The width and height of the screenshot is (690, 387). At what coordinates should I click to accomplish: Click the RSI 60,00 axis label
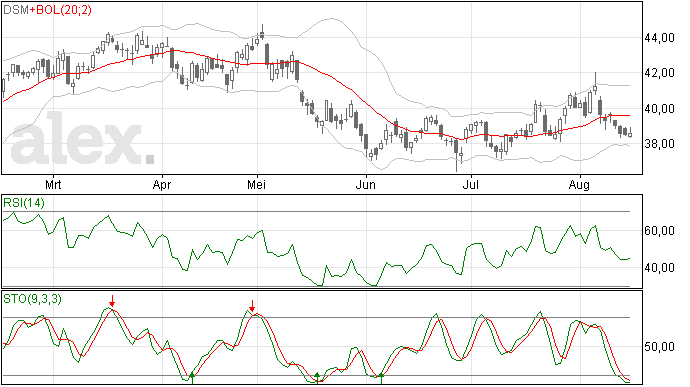tap(659, 231)
